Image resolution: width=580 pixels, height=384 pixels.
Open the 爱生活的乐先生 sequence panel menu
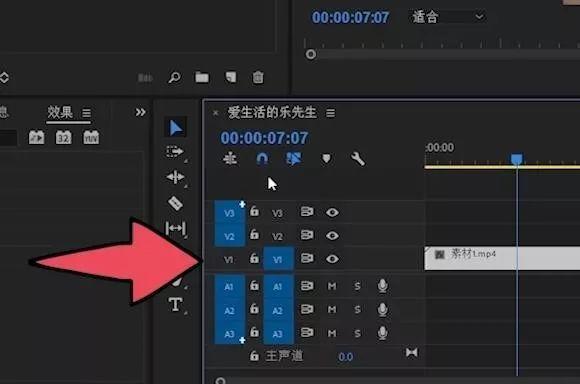330,113
